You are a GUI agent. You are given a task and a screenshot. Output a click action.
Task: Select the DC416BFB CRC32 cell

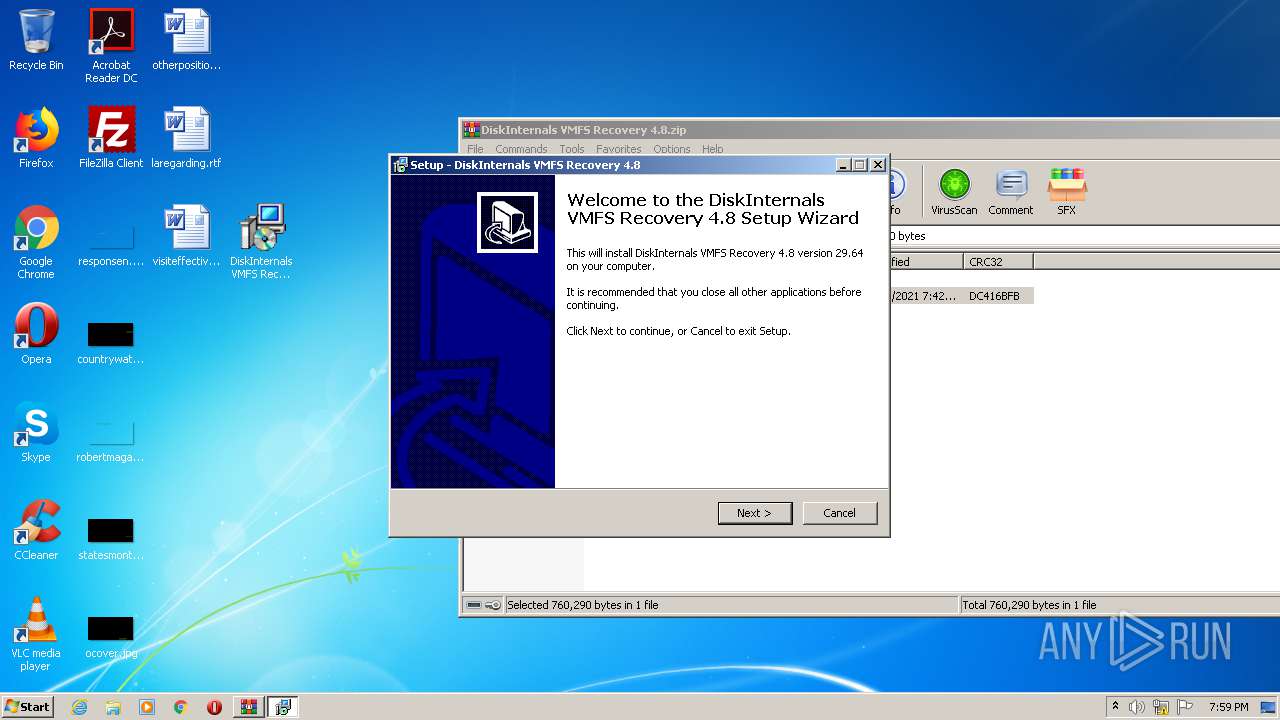pos(994,296)
